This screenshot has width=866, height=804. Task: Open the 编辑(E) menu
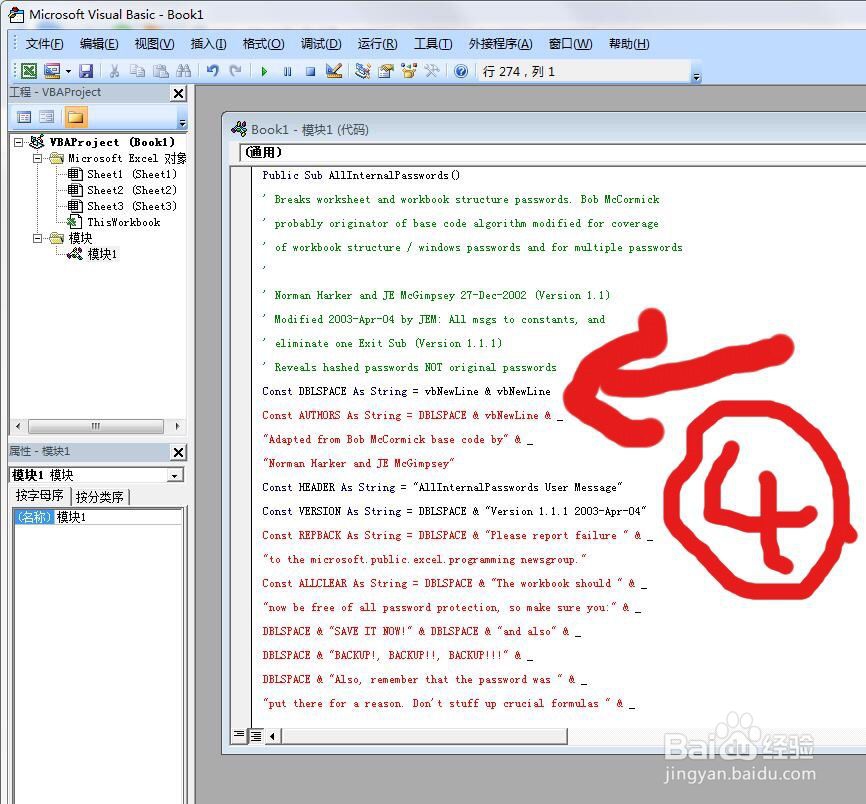(99, 44)
